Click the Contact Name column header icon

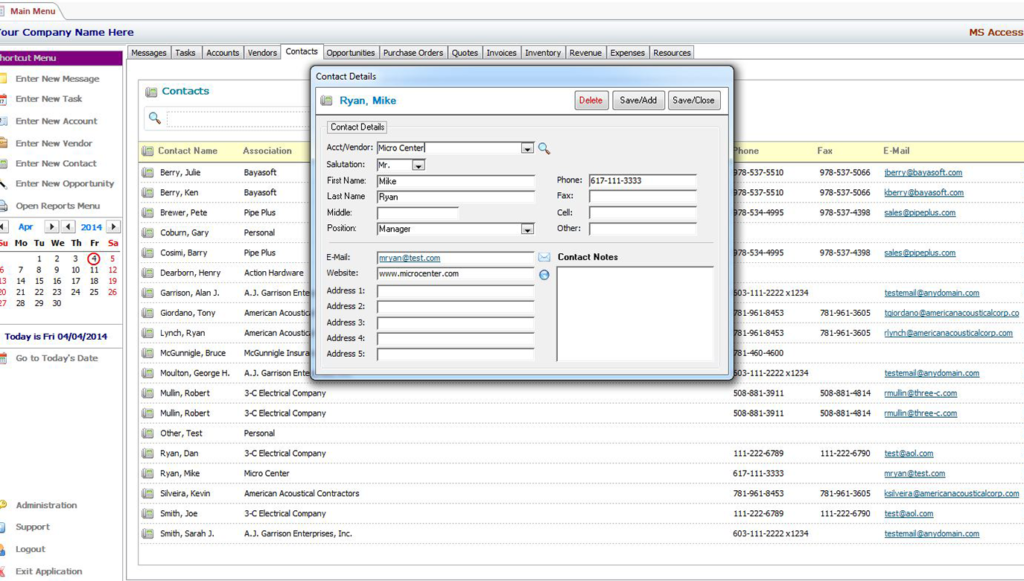click(148, 151)
